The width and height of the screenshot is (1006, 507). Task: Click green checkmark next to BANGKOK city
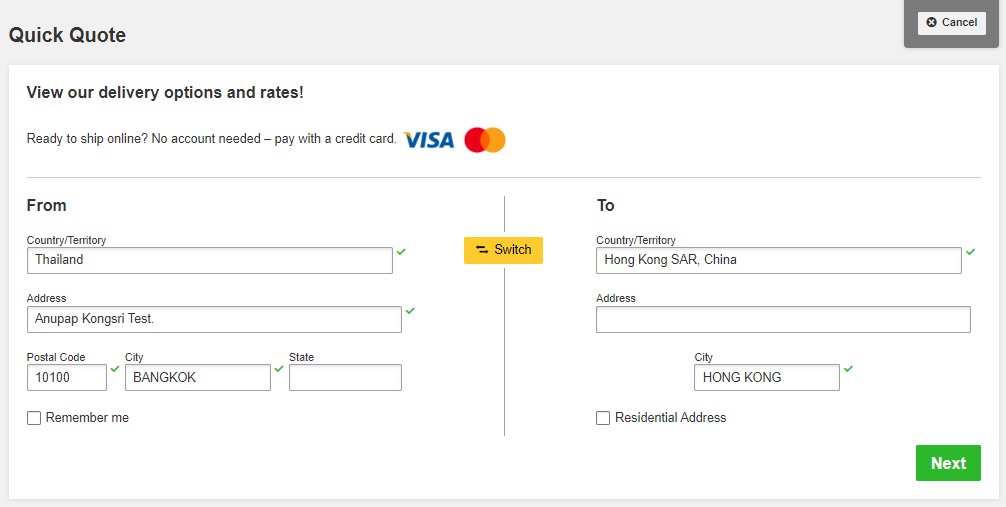coord(279,369)
